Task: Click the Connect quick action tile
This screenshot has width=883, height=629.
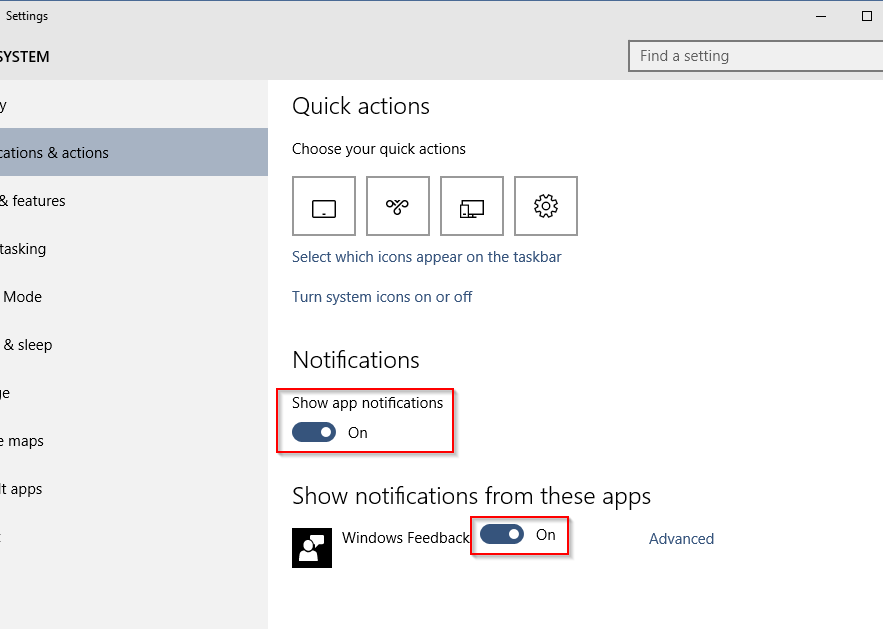Action: 471,206
